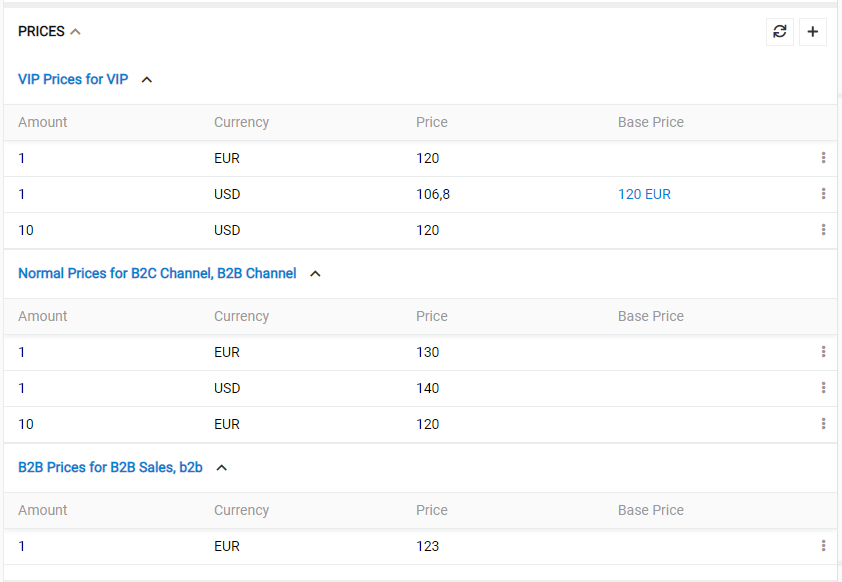This screenshot has height=582, width=842.
Task: Collapse the VIP Prices for VIP section
Action: (x=146, y=79)
